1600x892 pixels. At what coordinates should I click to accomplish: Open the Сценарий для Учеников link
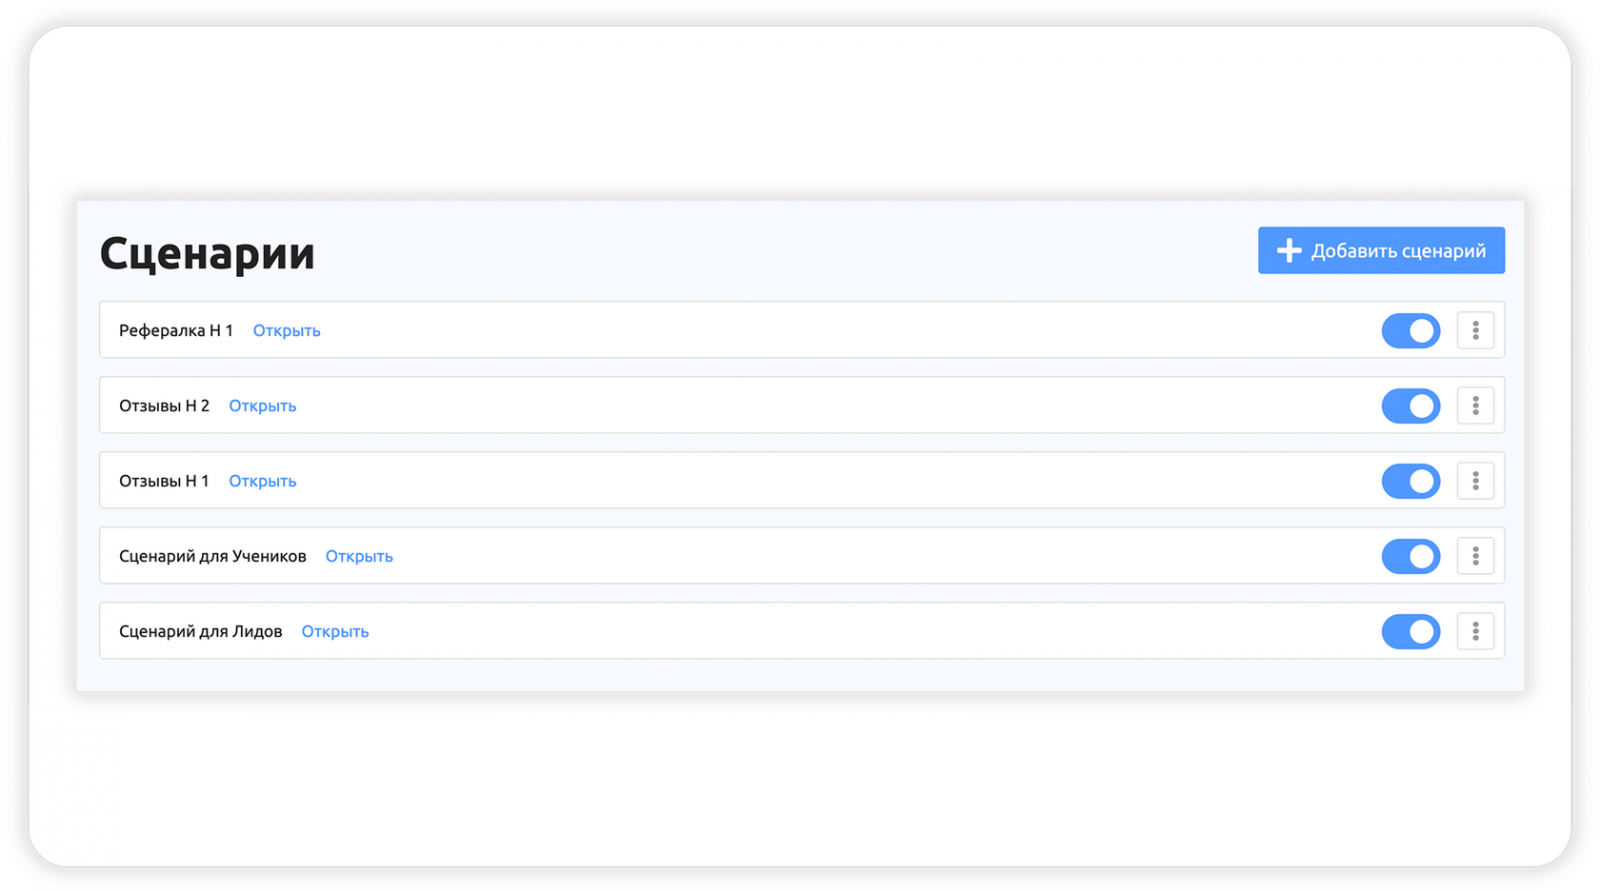pos(359,556)
